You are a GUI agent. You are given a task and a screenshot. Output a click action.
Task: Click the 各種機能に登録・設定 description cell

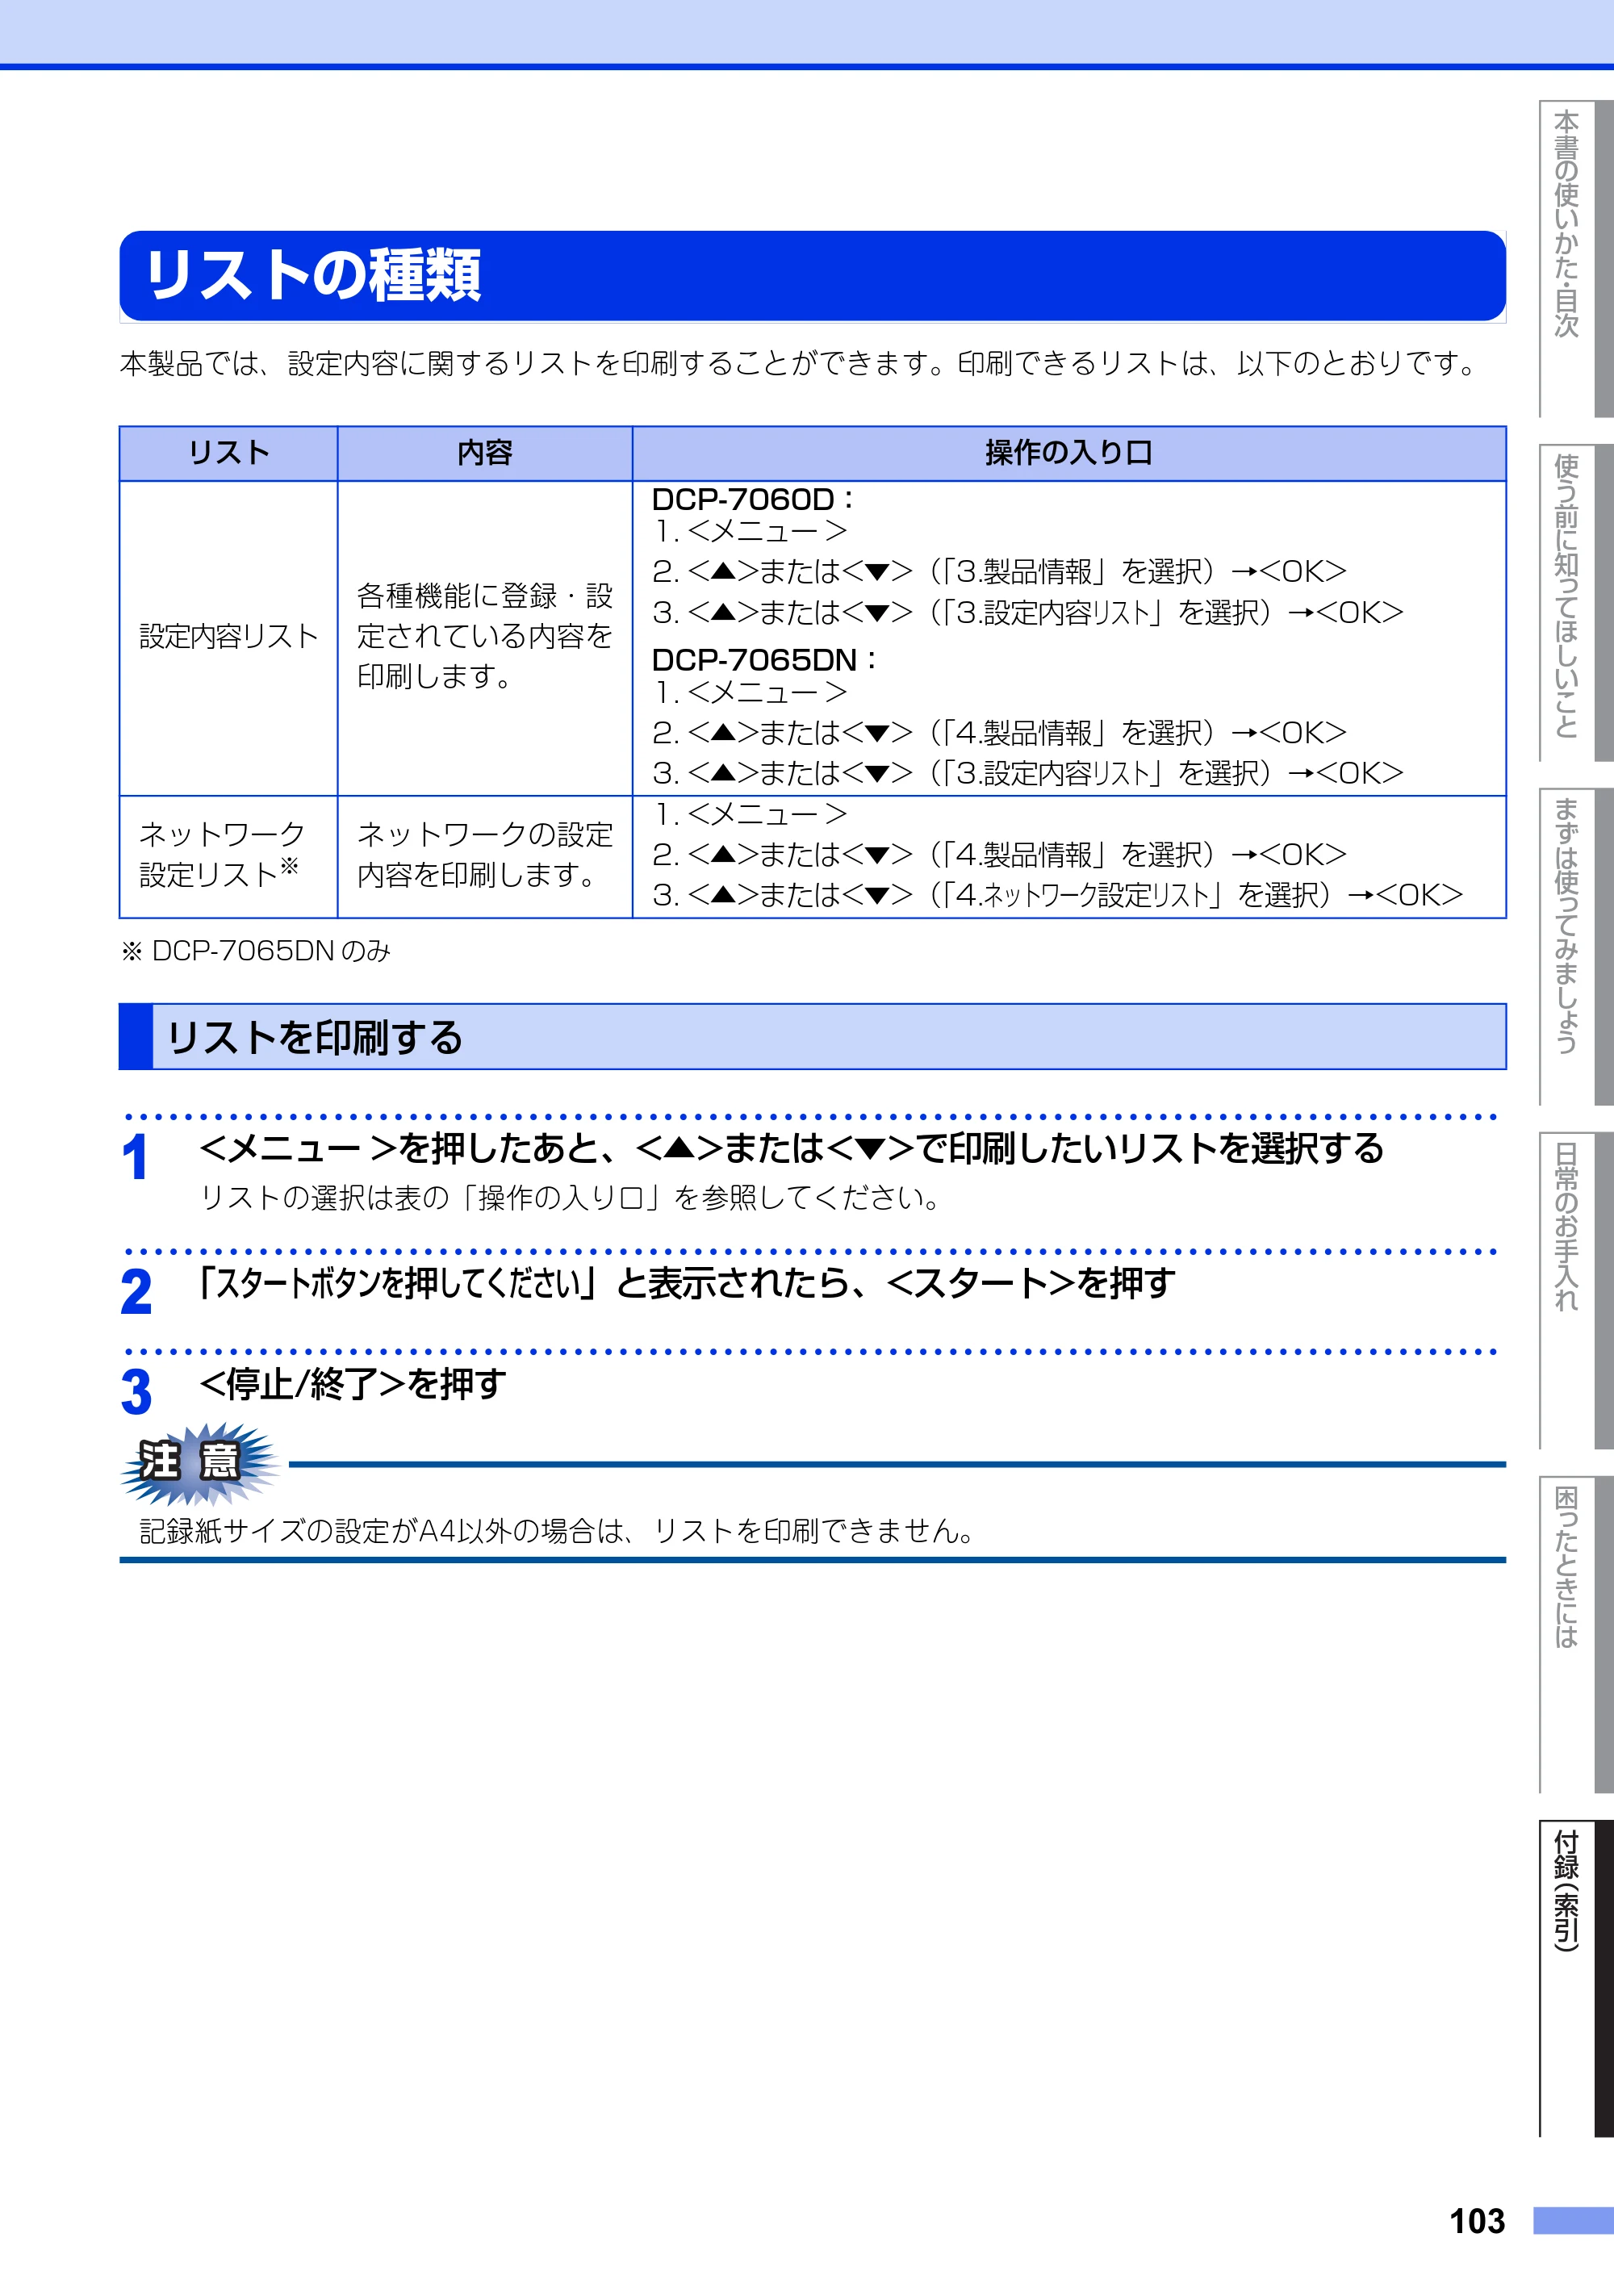coord(485,637)
